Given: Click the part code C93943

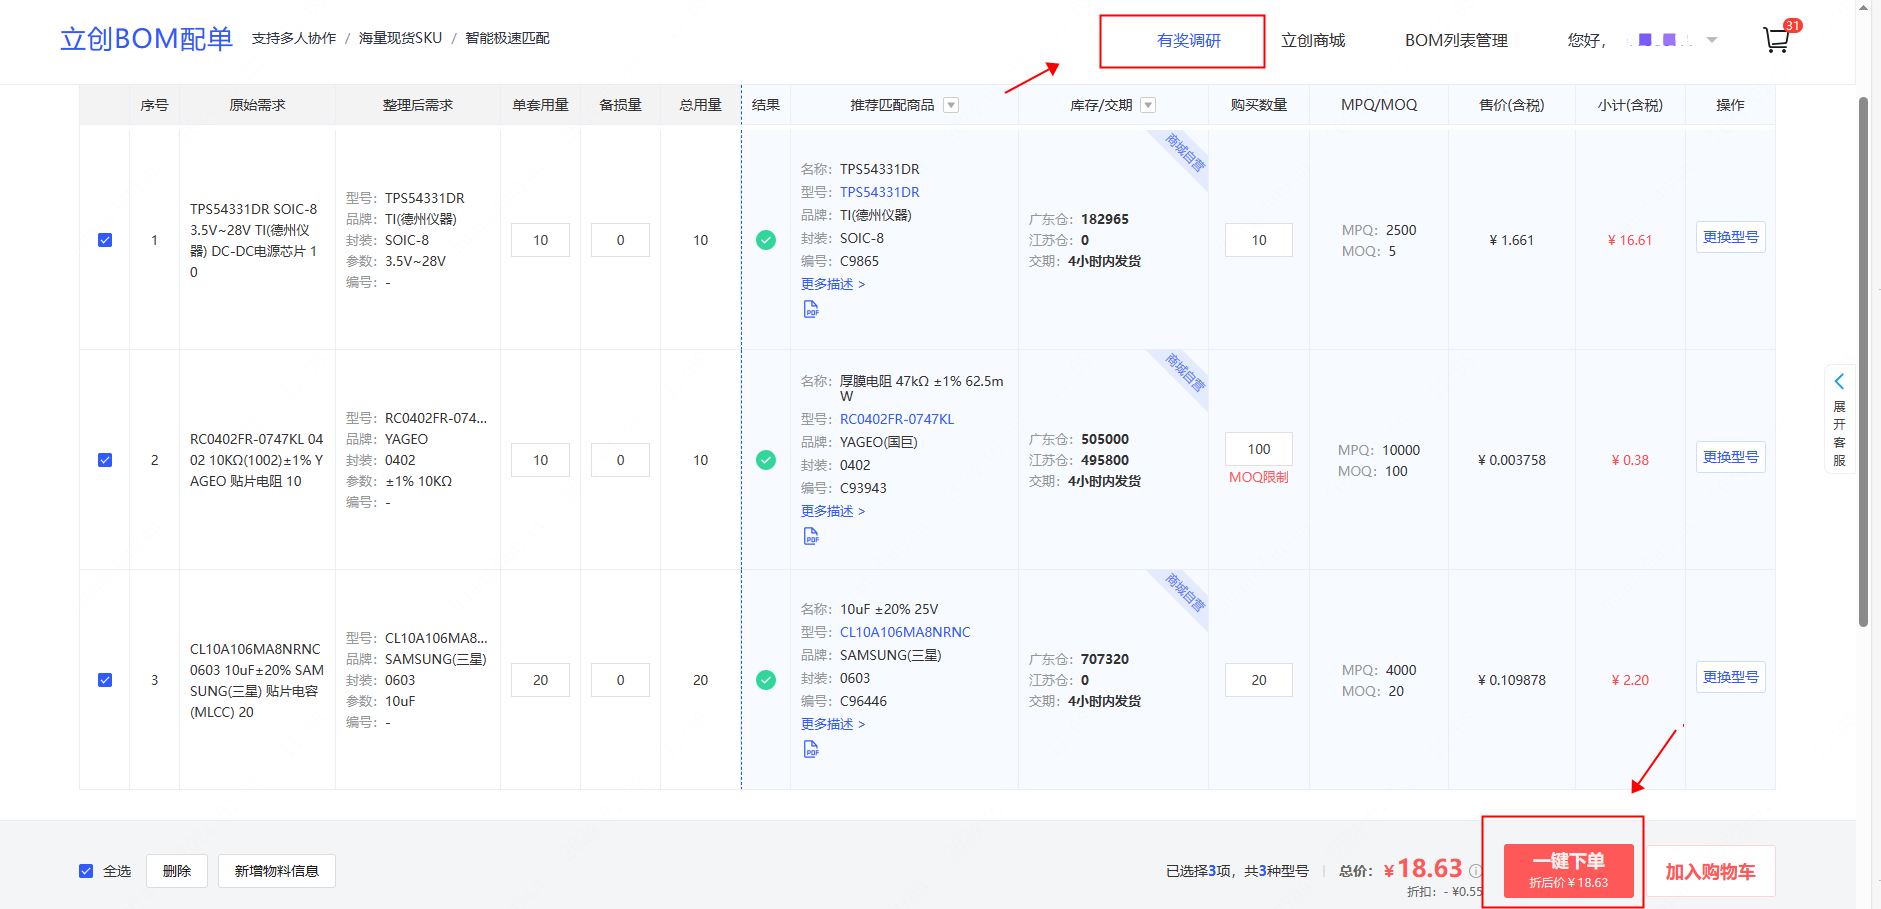Looking at the screenshot, I should point(863,488).
